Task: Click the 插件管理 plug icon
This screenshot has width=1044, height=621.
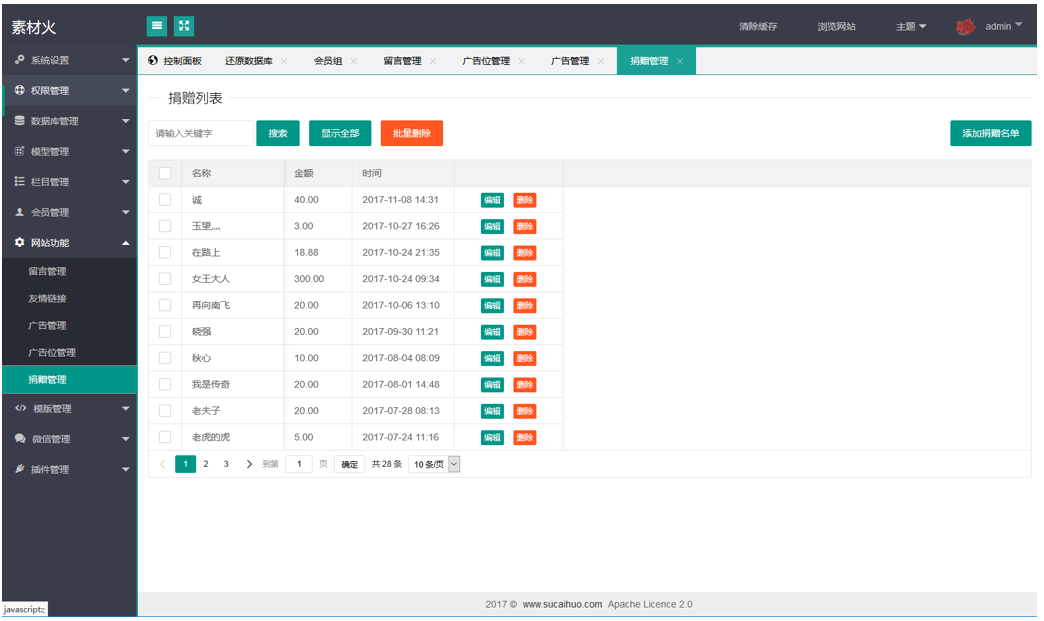Action: click(19, 469)
